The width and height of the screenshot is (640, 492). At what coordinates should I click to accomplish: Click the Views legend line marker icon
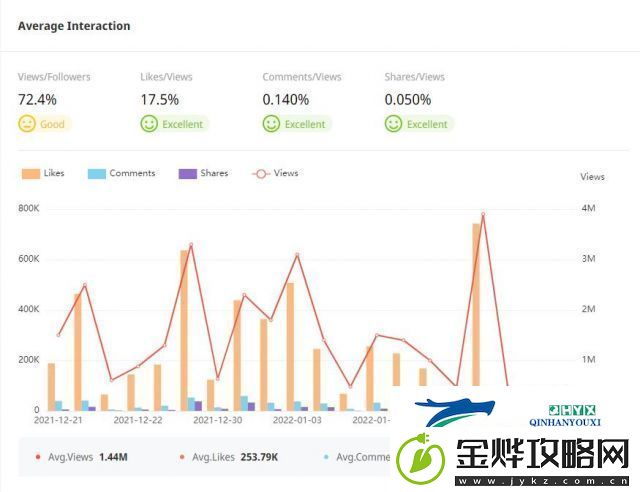click(x=261, y=174)
